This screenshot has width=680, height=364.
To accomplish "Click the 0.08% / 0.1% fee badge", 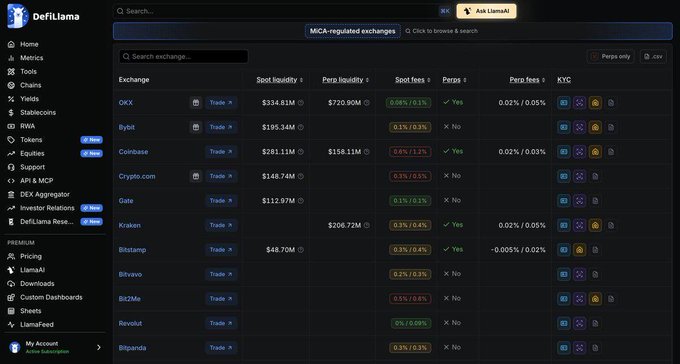I will (x=409, y=103).
